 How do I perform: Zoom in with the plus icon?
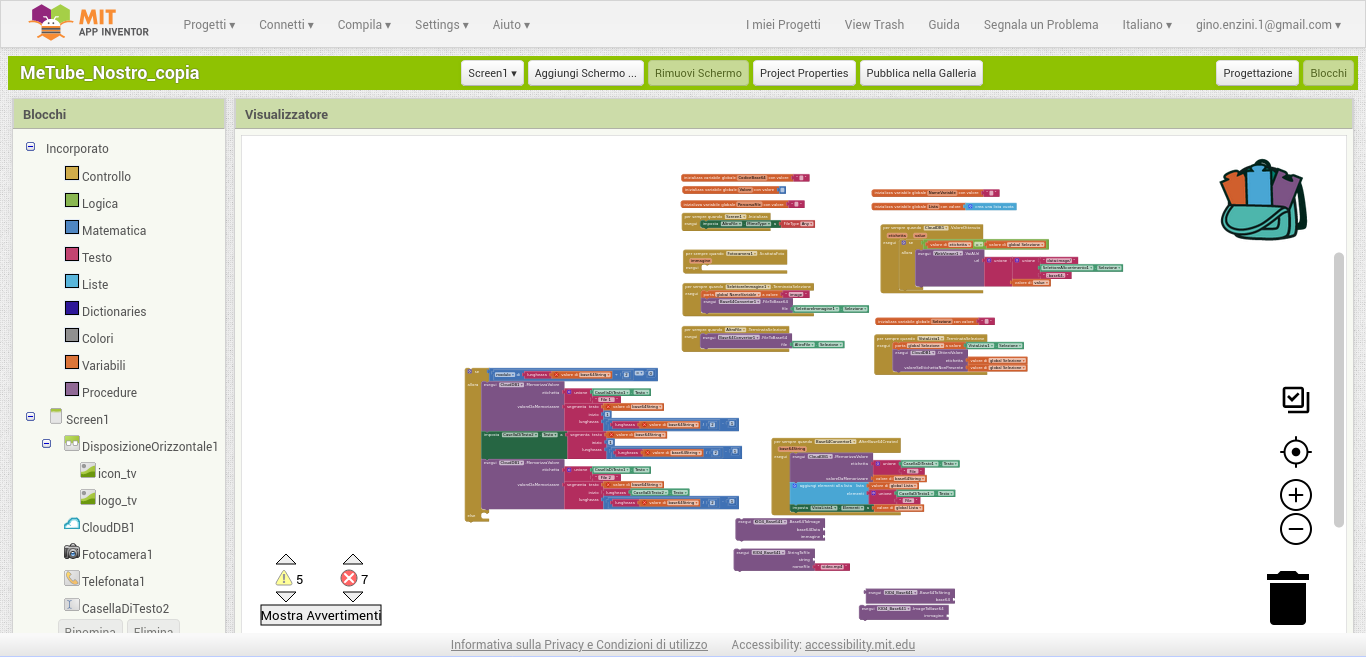[1296, 496]
